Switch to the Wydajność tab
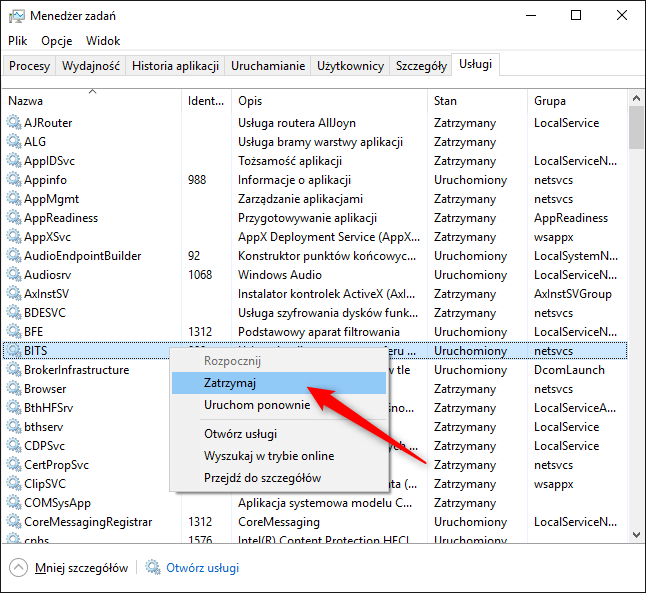 (x=91, y=66)
